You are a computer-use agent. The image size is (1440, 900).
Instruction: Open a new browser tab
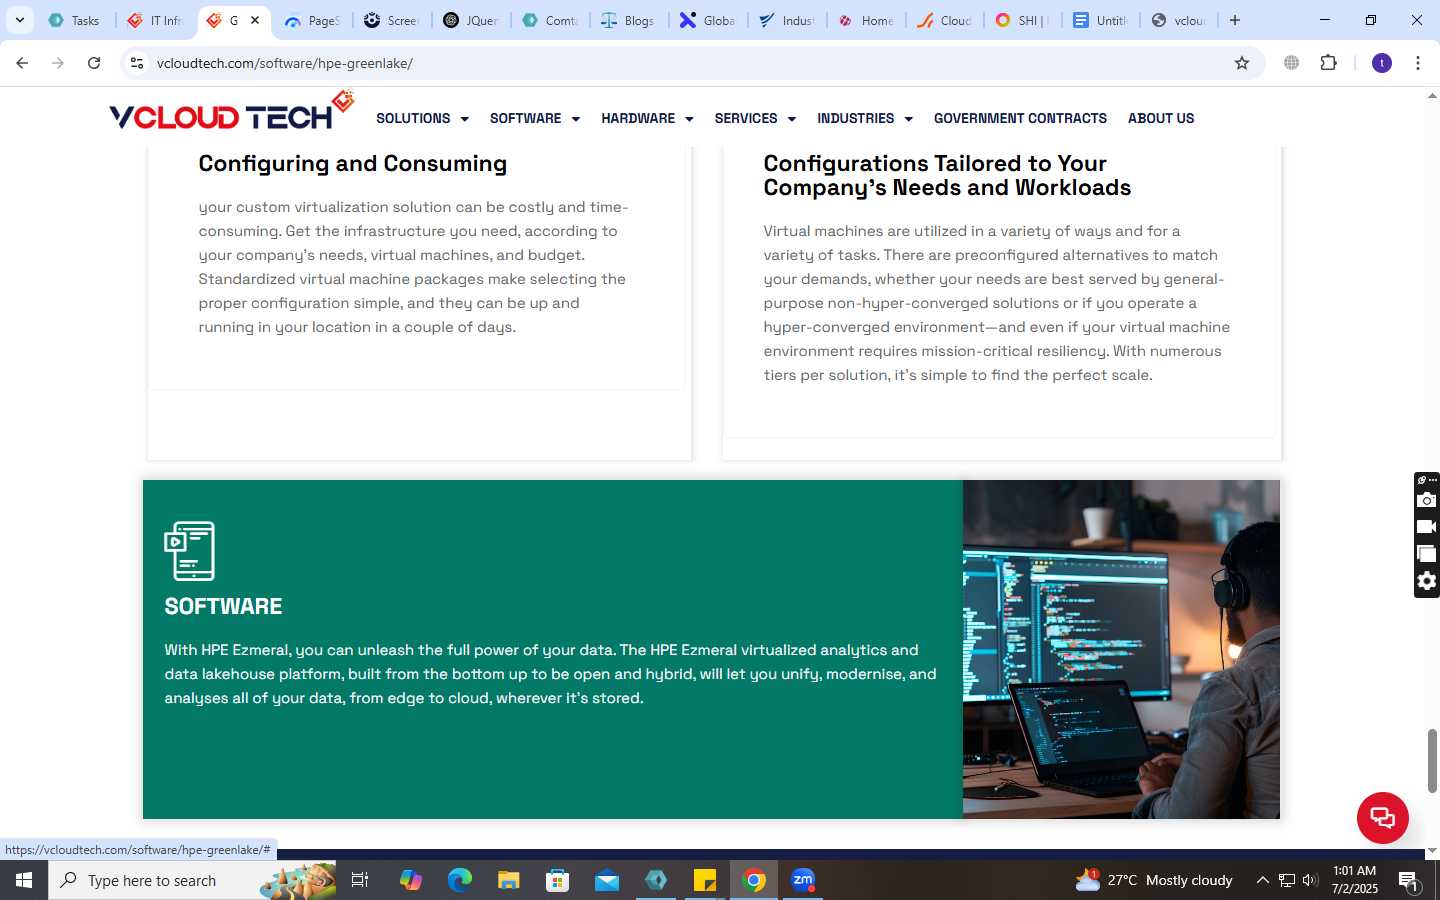pos(1235,20)
